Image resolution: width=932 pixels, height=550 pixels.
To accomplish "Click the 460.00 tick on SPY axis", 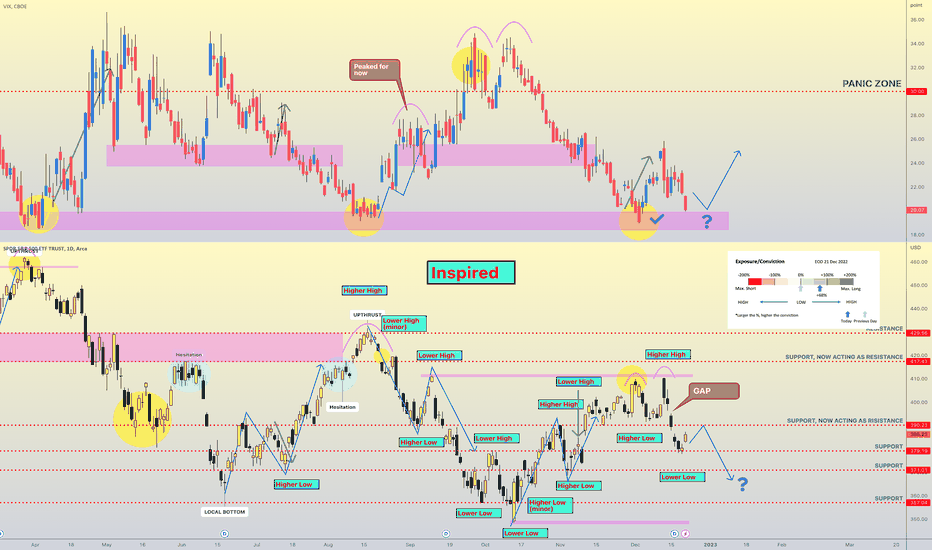I will click(919, 262).
